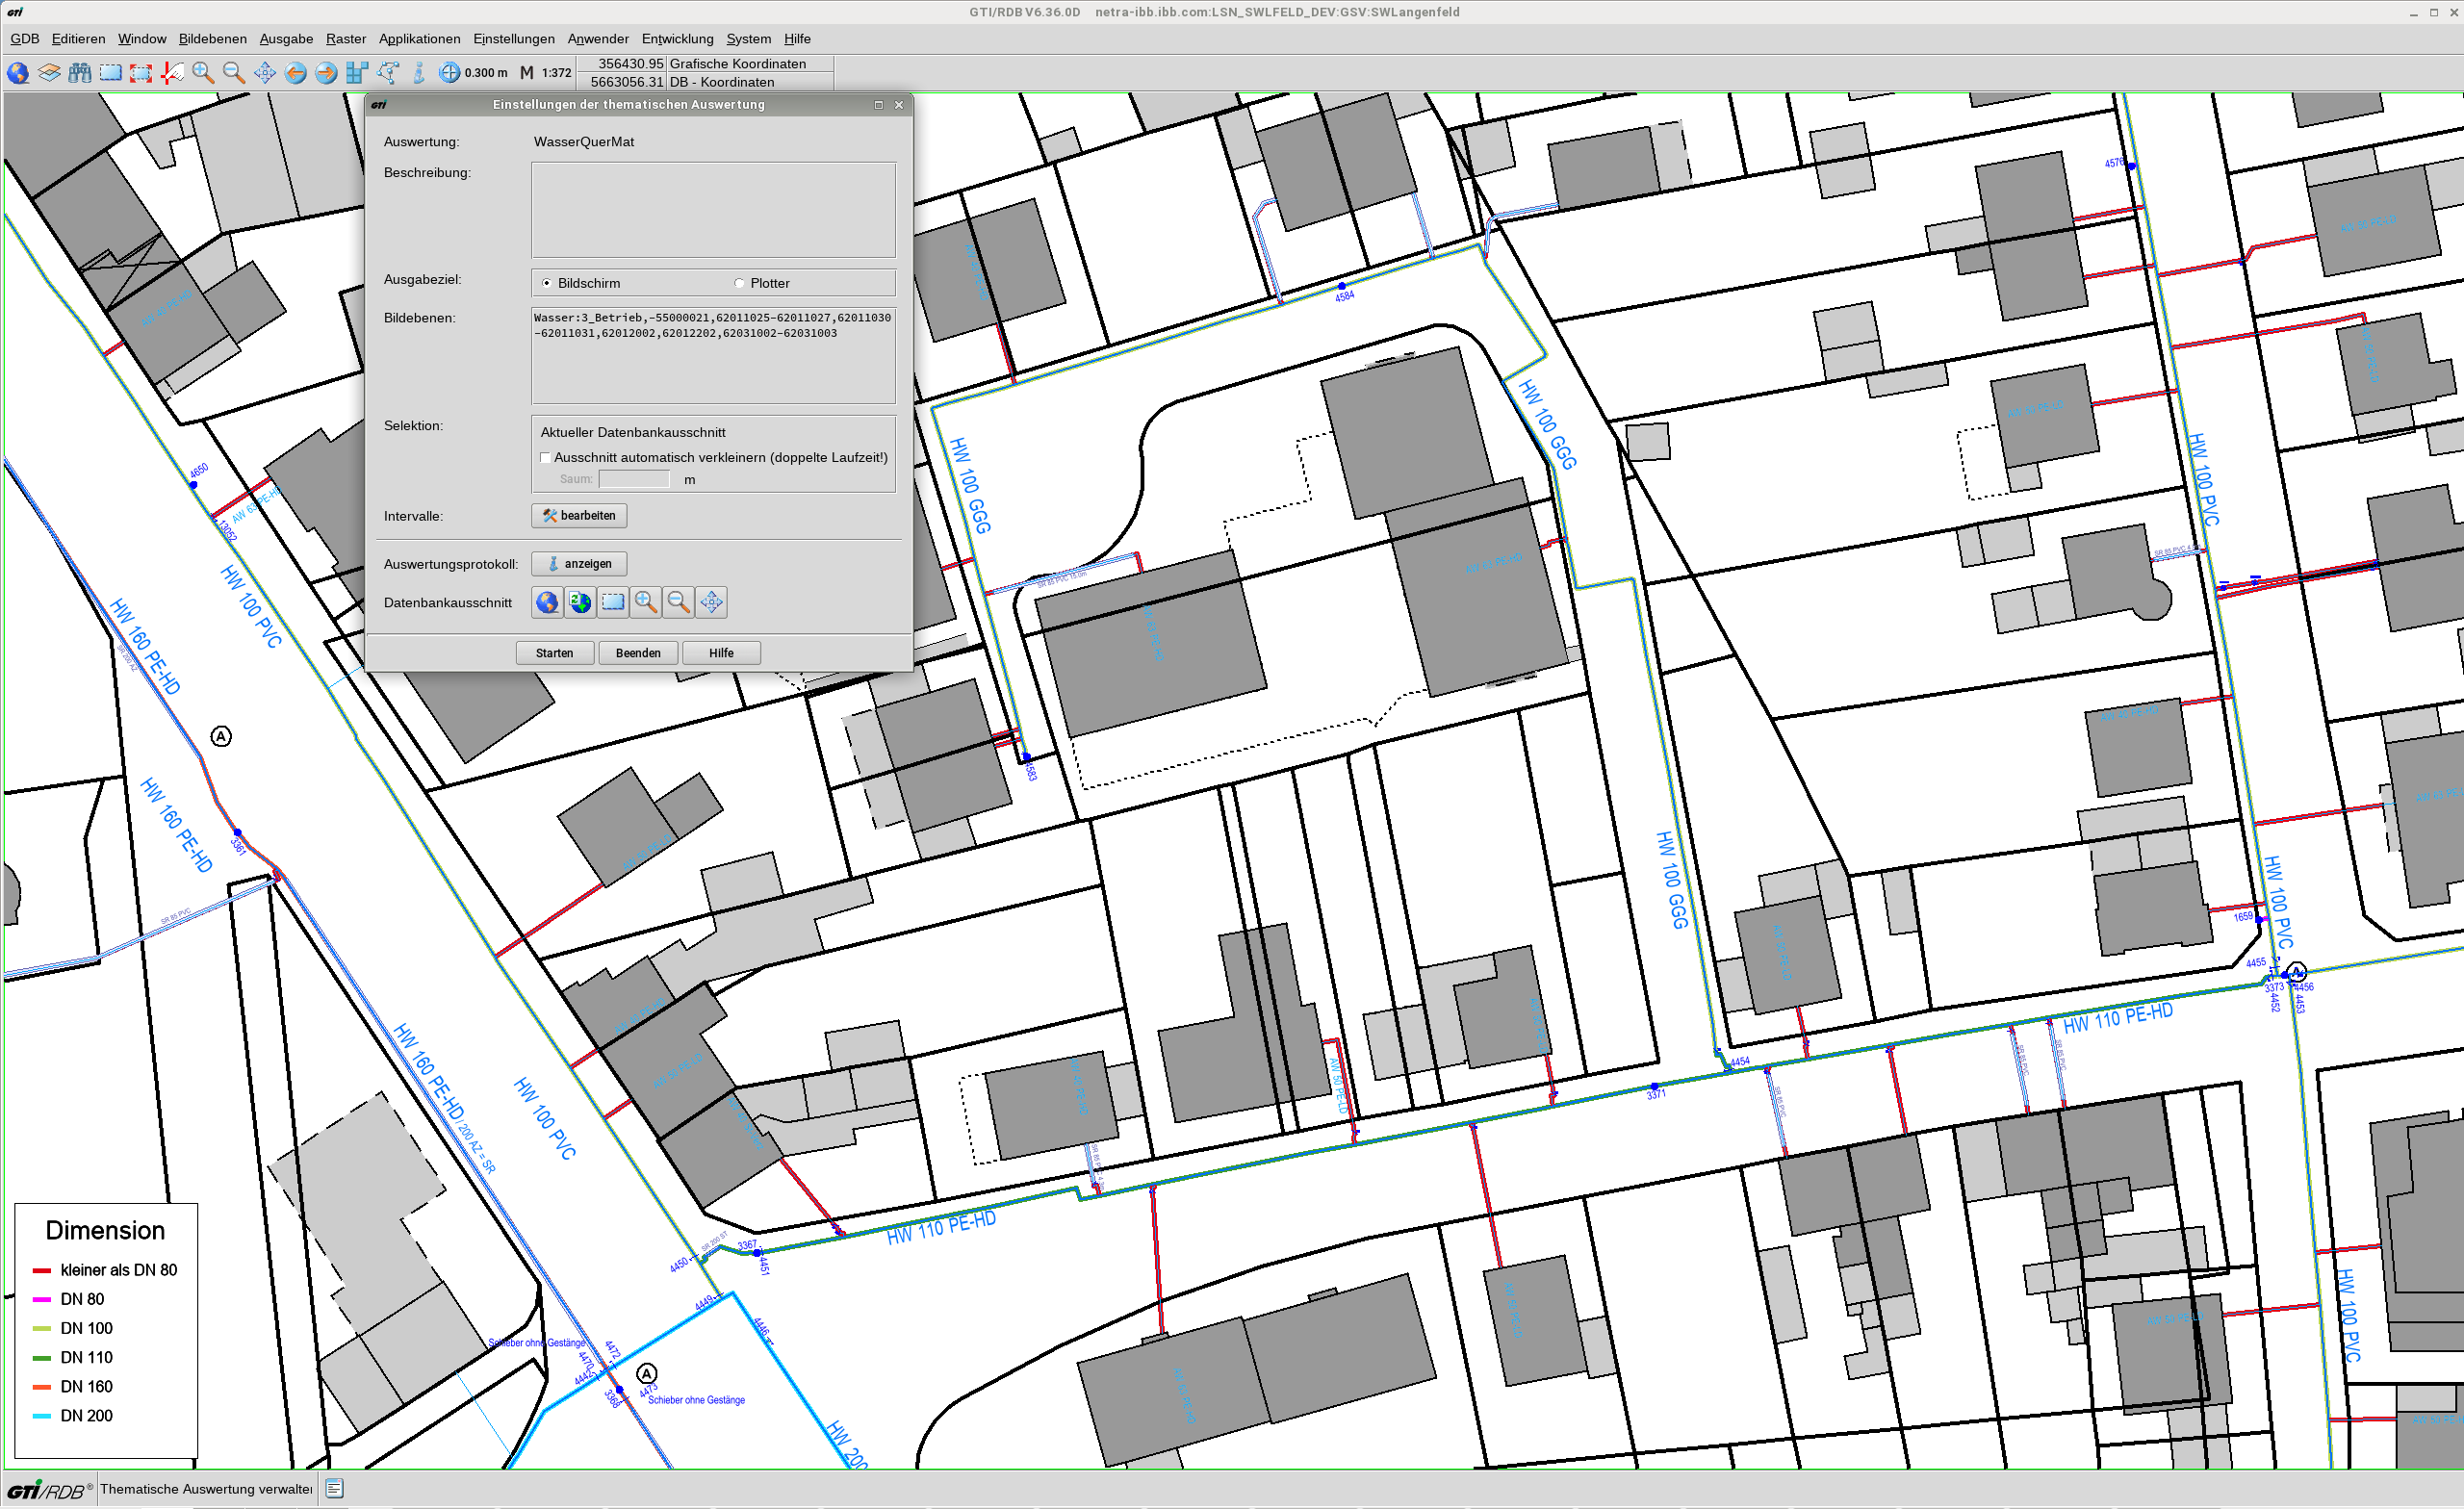Screen dimensions: 2464x1509
Task: Click the orange back arrow navigation icon
Action: [296, 73]
